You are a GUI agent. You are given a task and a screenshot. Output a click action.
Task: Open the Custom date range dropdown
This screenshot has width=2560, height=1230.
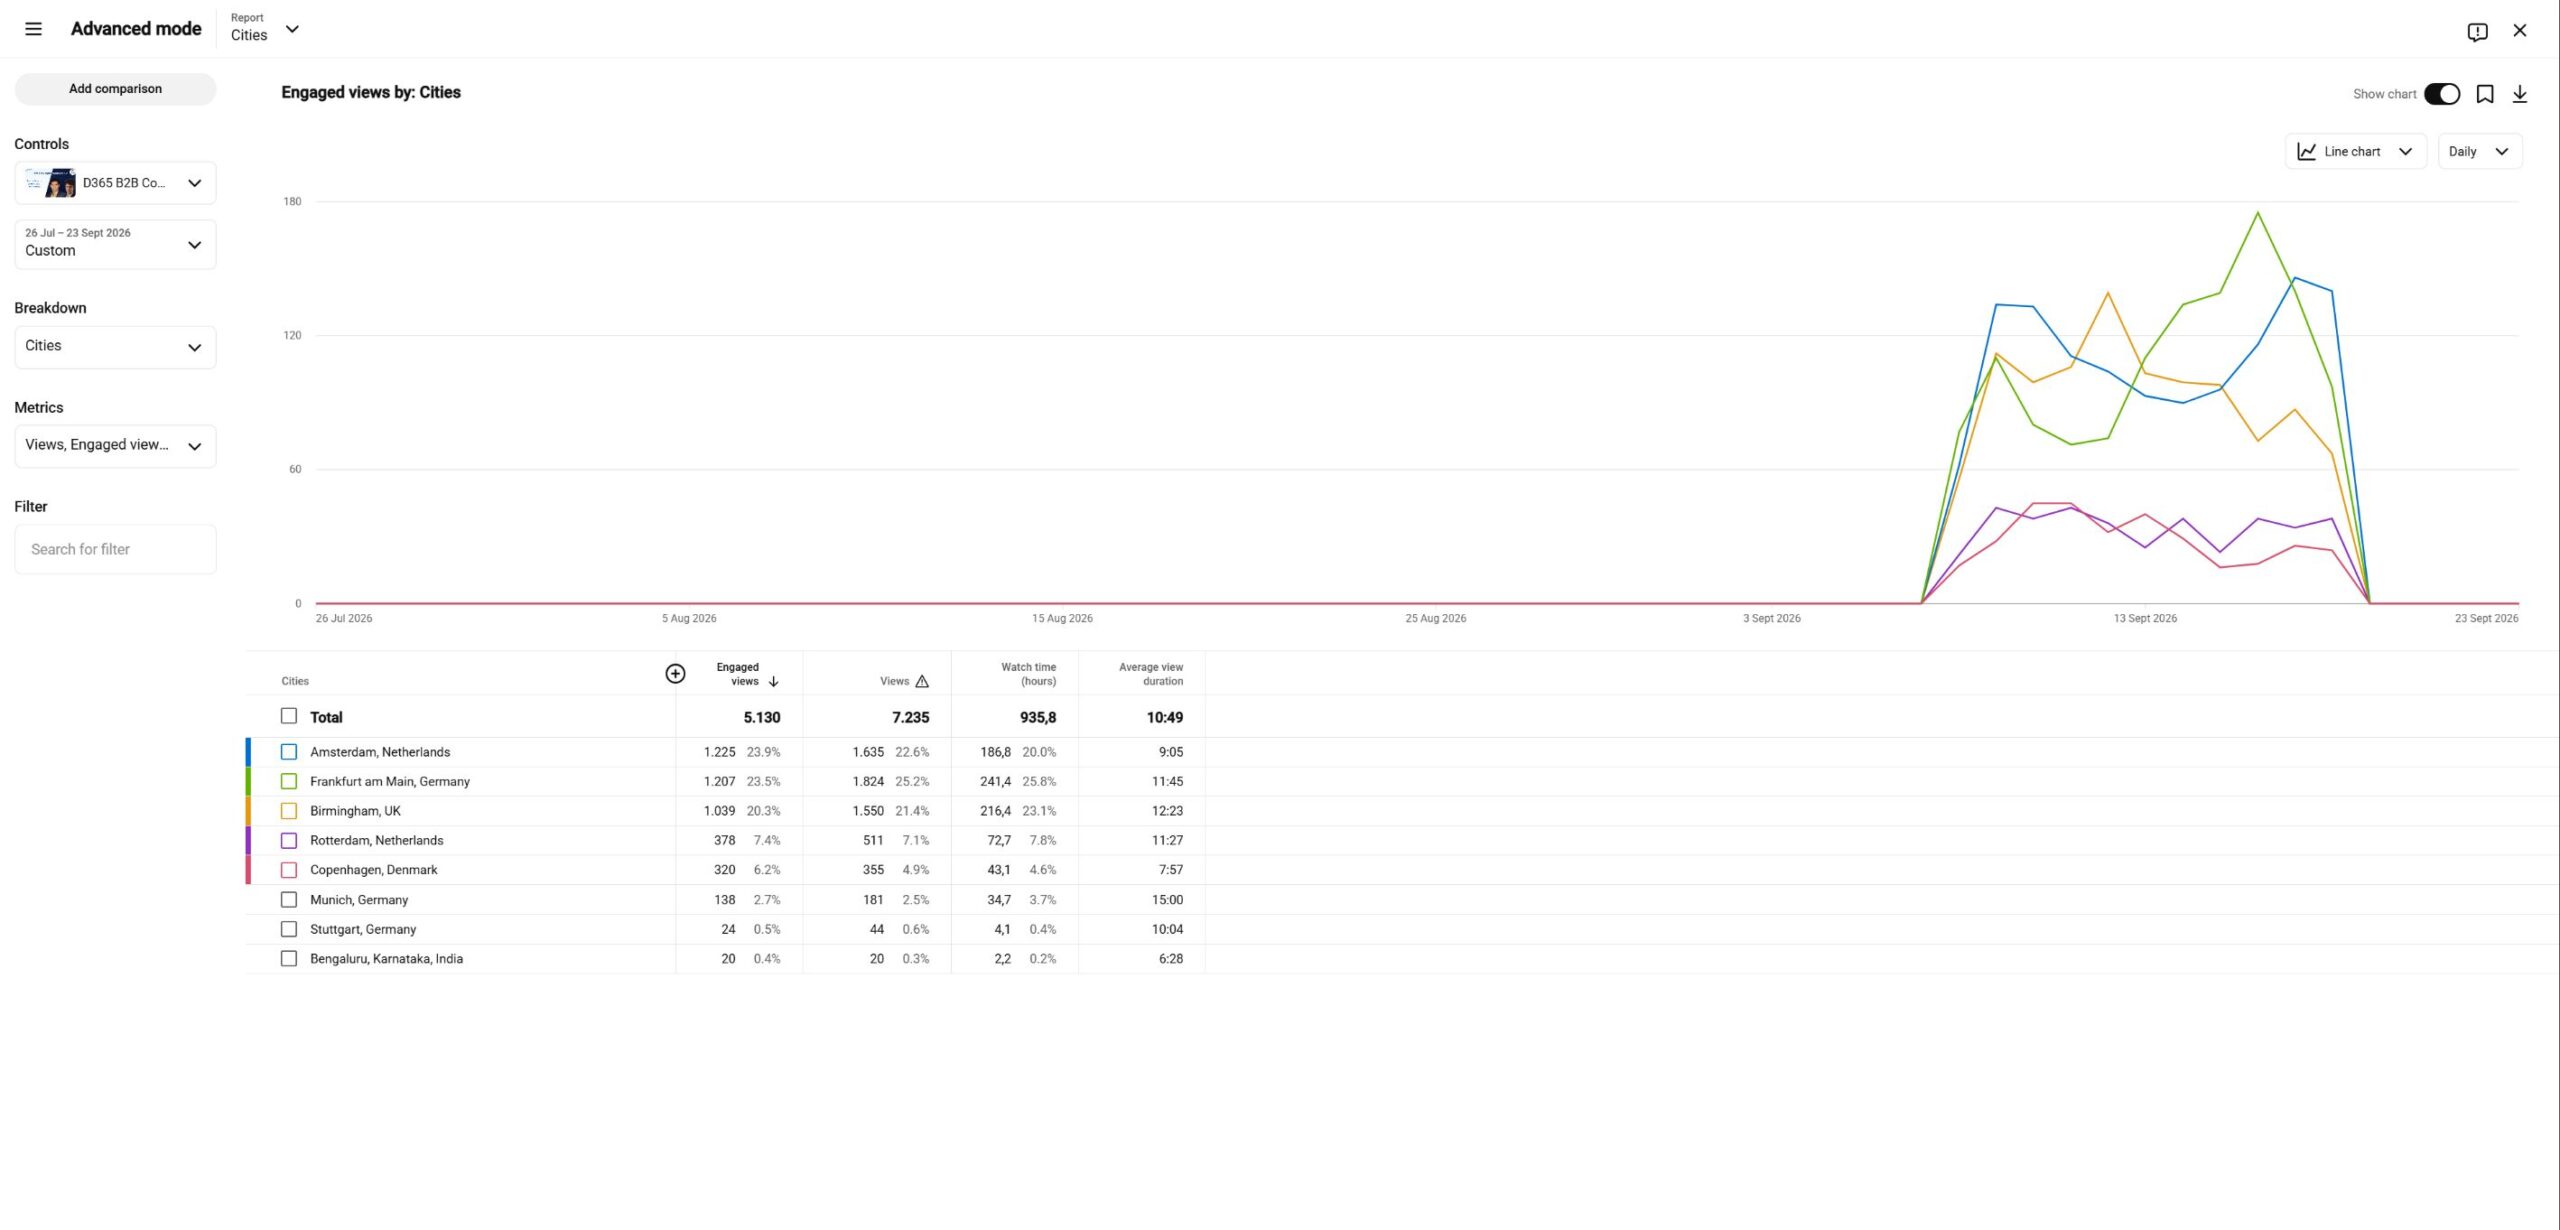click(x=115, y=244)
